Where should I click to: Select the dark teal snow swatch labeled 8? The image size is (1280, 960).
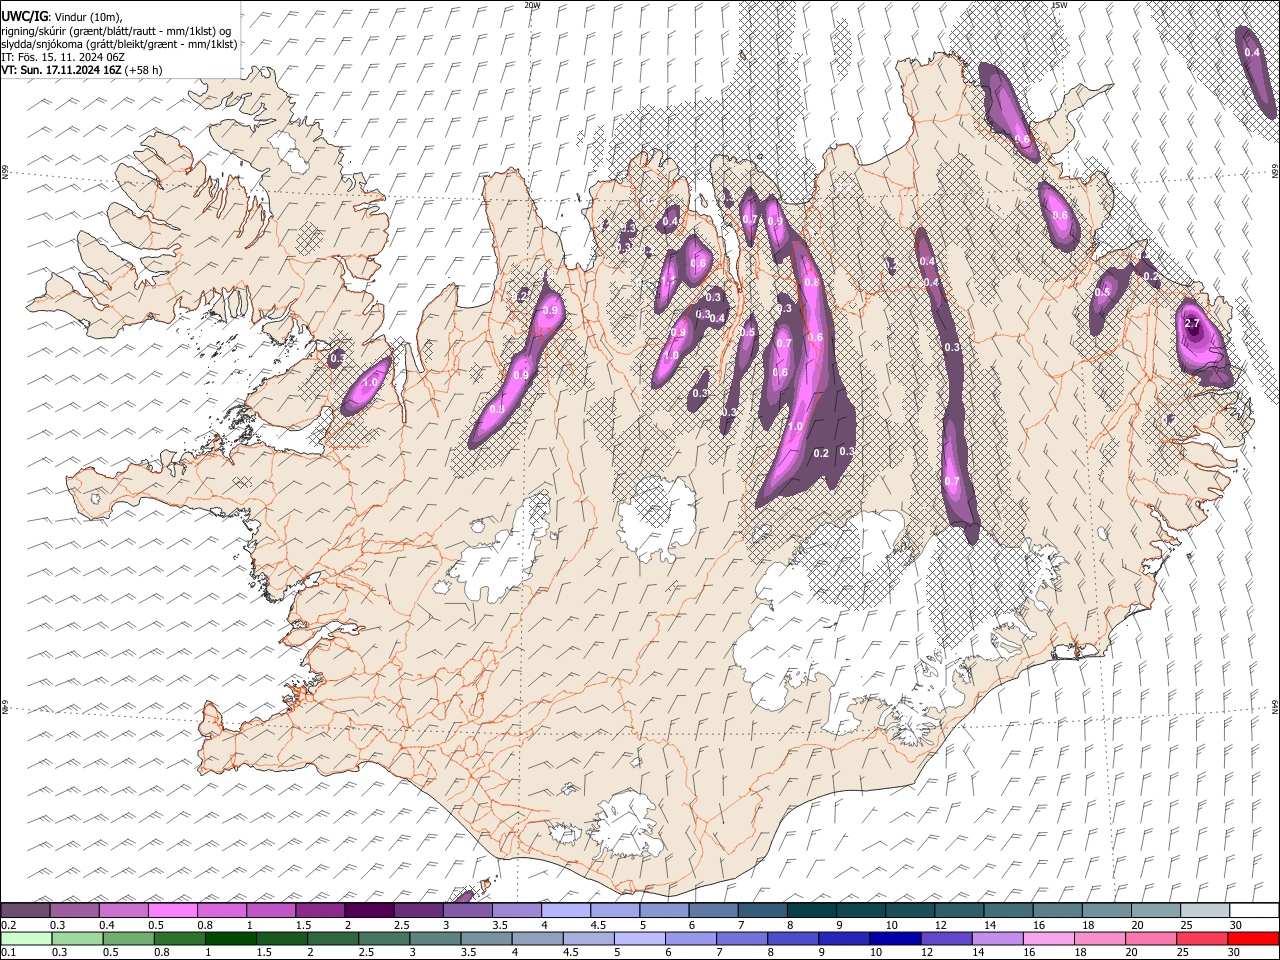811,910
